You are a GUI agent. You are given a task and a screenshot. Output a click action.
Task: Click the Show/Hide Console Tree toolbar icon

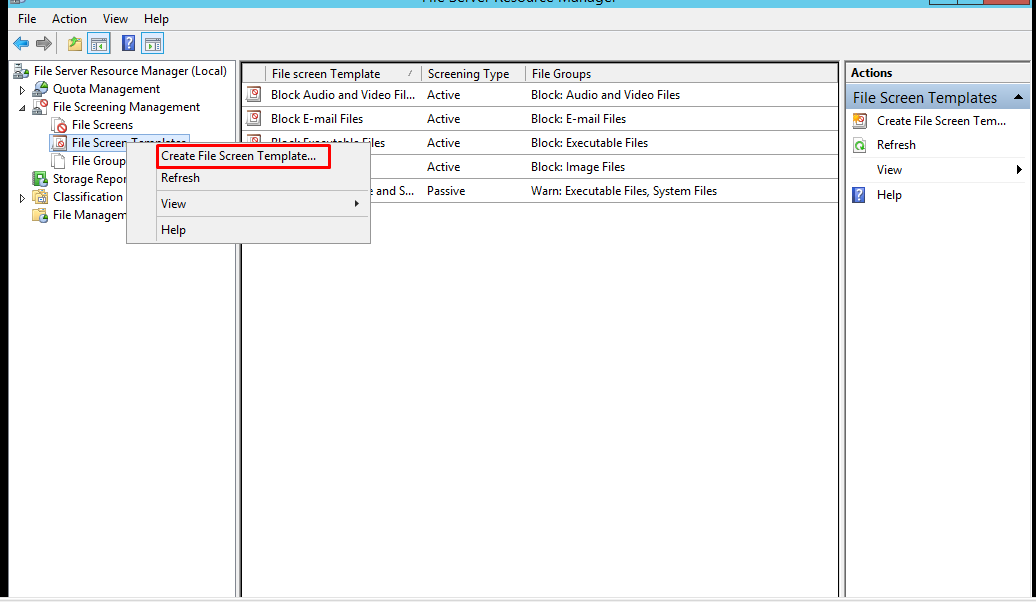(x=98, y=43)
